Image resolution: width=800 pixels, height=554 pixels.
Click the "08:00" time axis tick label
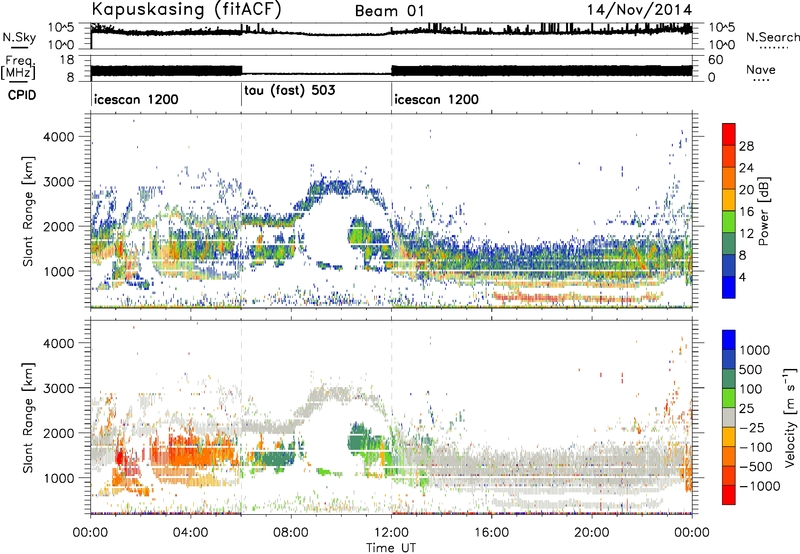tap(290, 533)
